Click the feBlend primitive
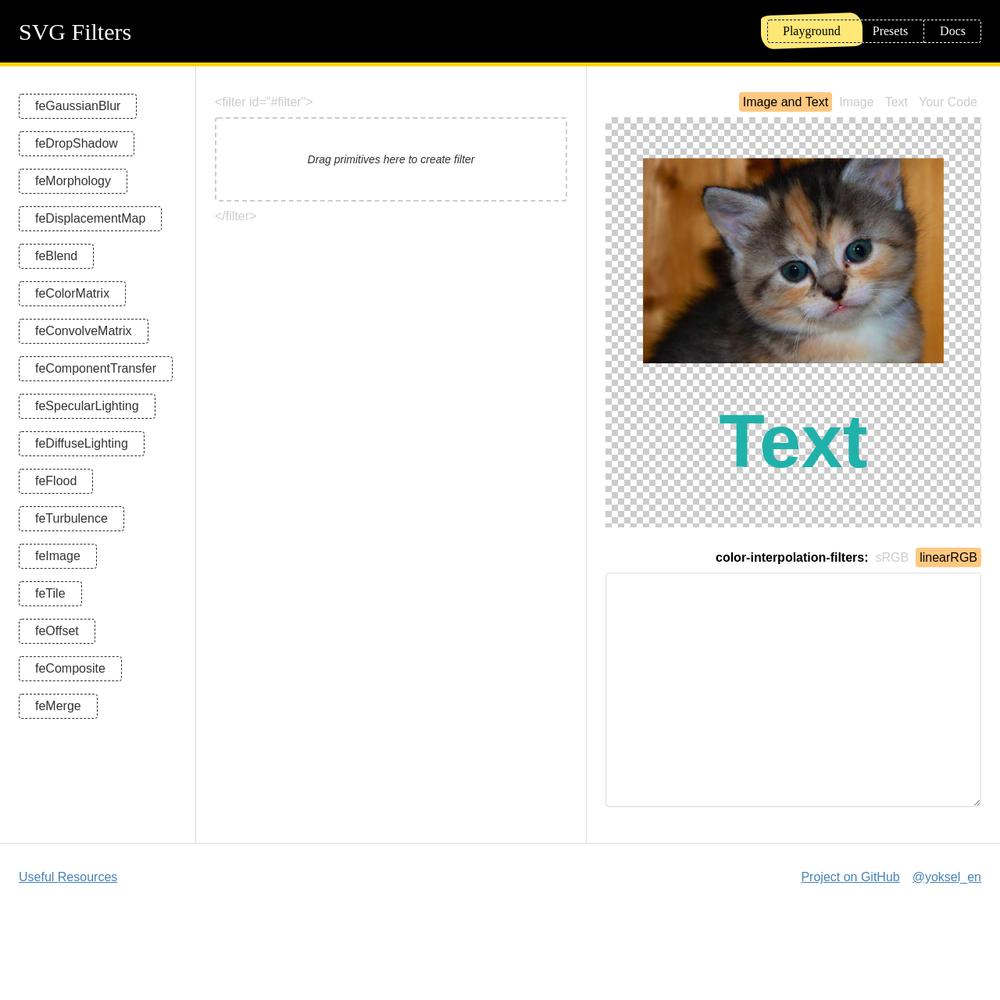Image resolution: width=1000 pixels, height=1000 pixels. click(x=56, y=256)
